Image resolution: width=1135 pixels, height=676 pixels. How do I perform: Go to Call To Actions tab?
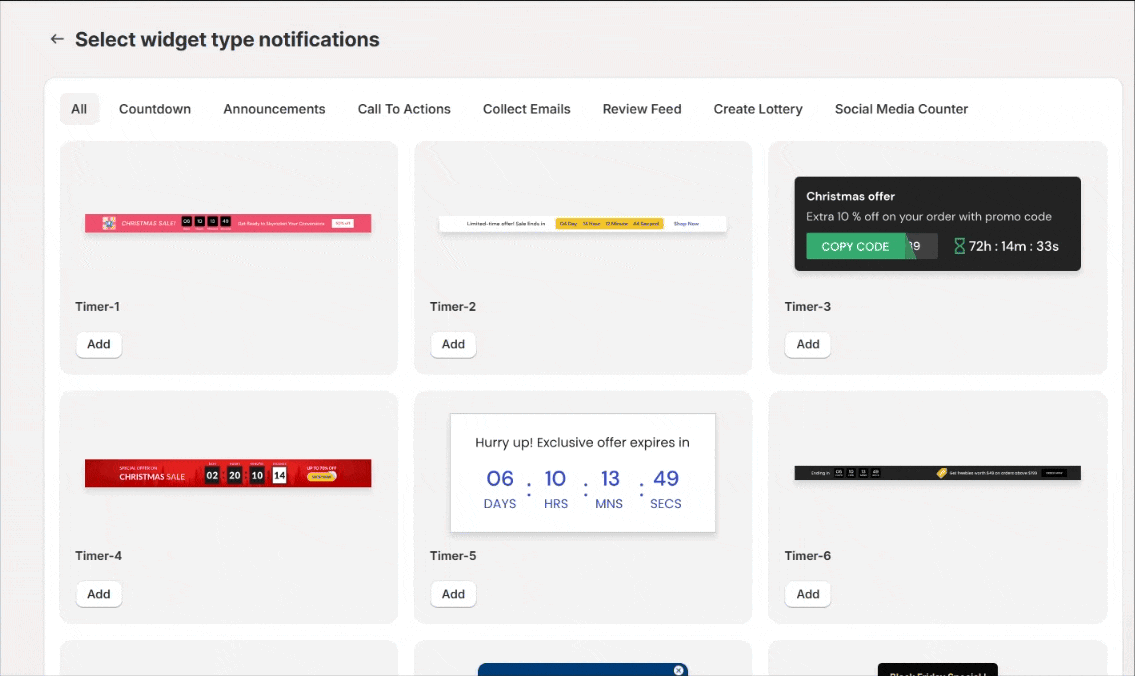(x=404, y=109)
